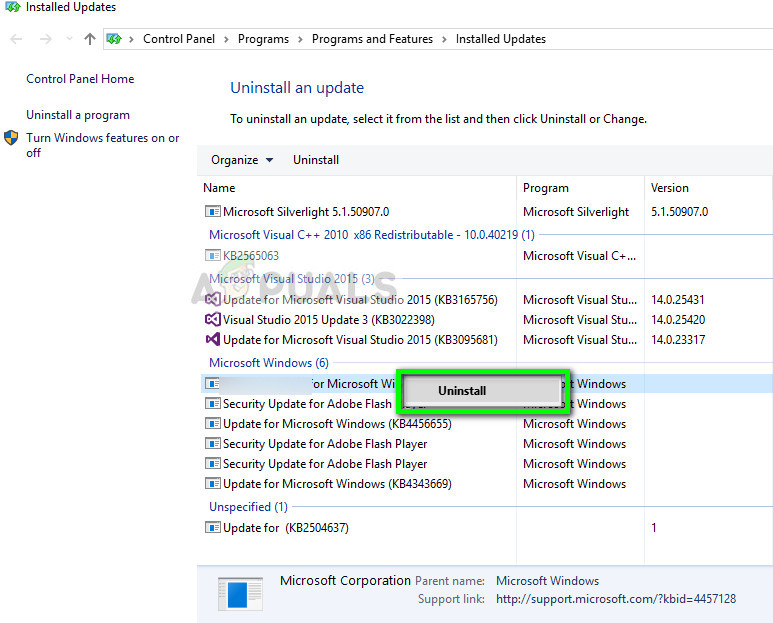The height and width of the screenshot is (623, 773).
Task: Open Programs and Features breadcrumb
Action: pos(372,39)
